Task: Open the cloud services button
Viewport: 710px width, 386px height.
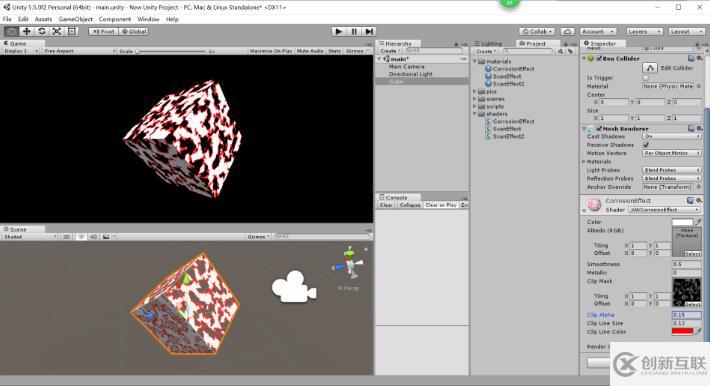Action: [x=567, y=31]
